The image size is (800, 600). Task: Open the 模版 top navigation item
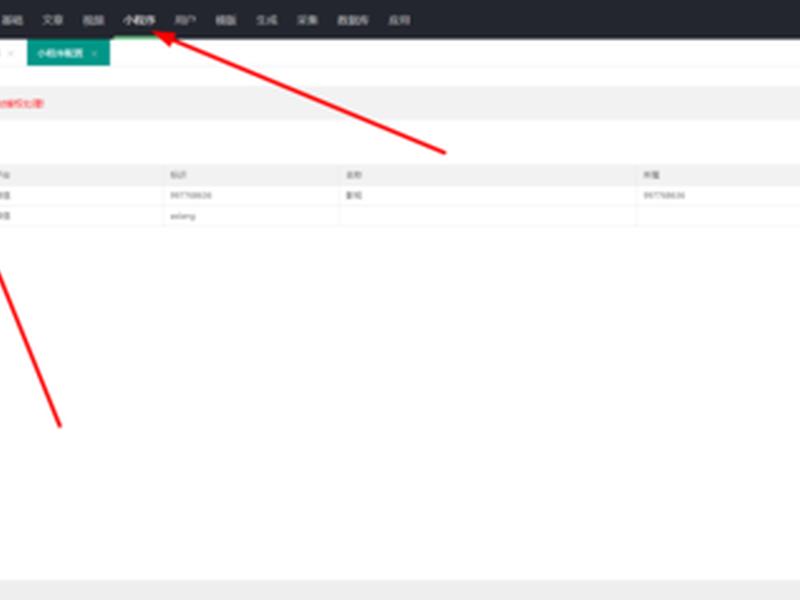pos(226,20)
